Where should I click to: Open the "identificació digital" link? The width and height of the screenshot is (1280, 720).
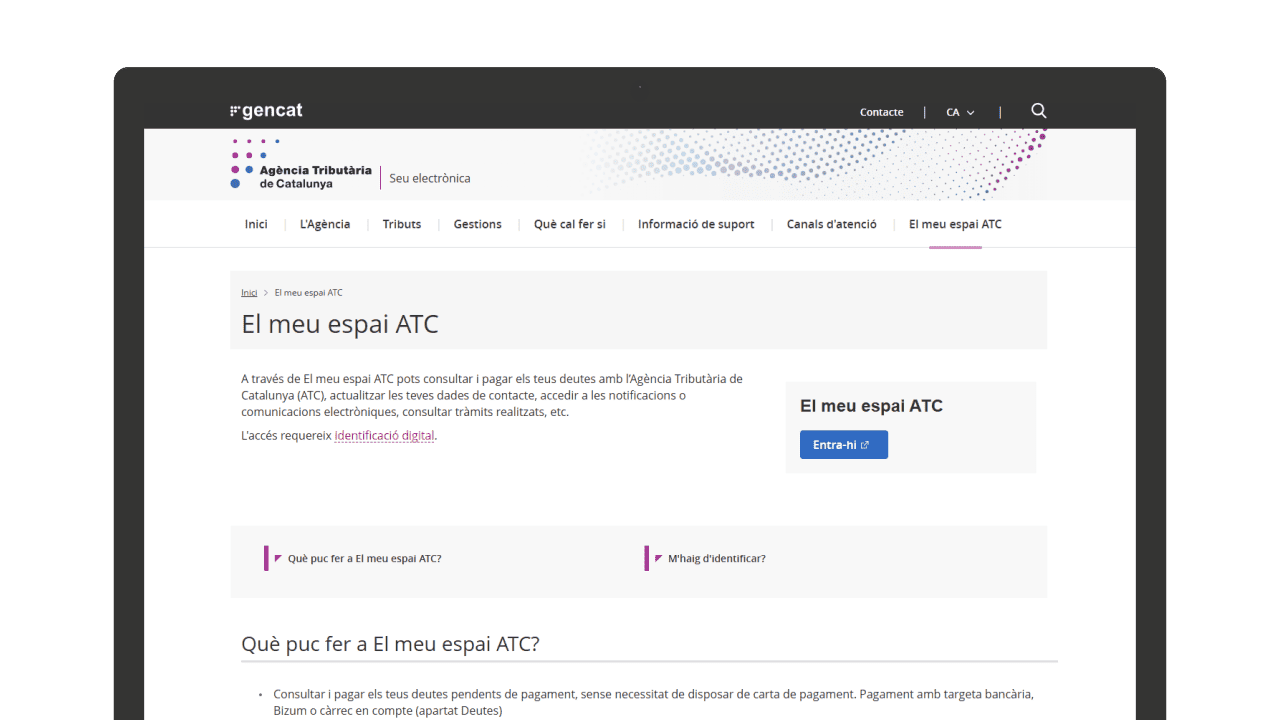pos(385,435)
